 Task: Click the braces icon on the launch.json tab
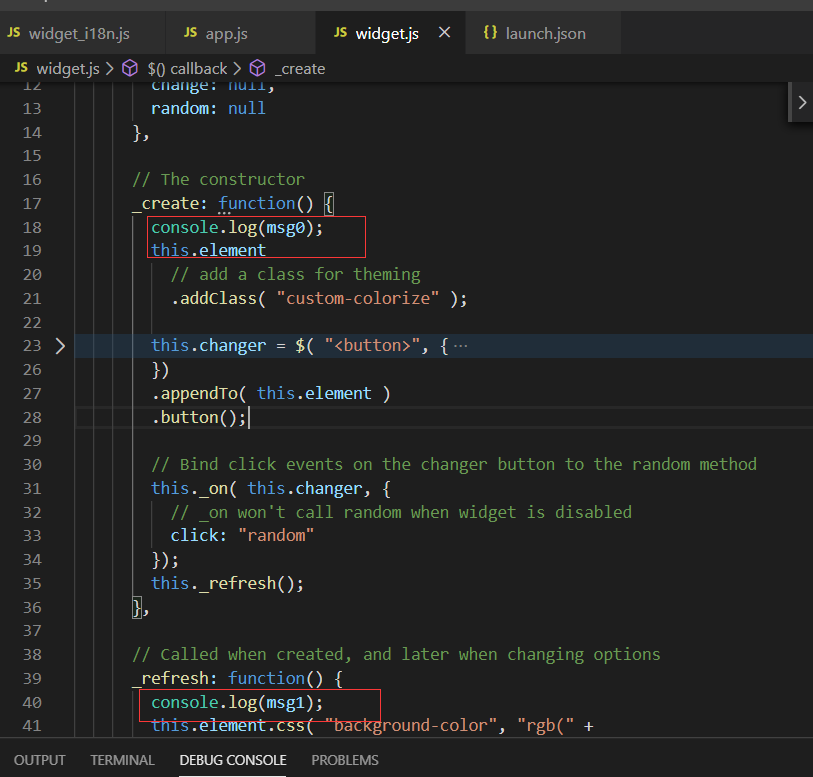[490, 33]
